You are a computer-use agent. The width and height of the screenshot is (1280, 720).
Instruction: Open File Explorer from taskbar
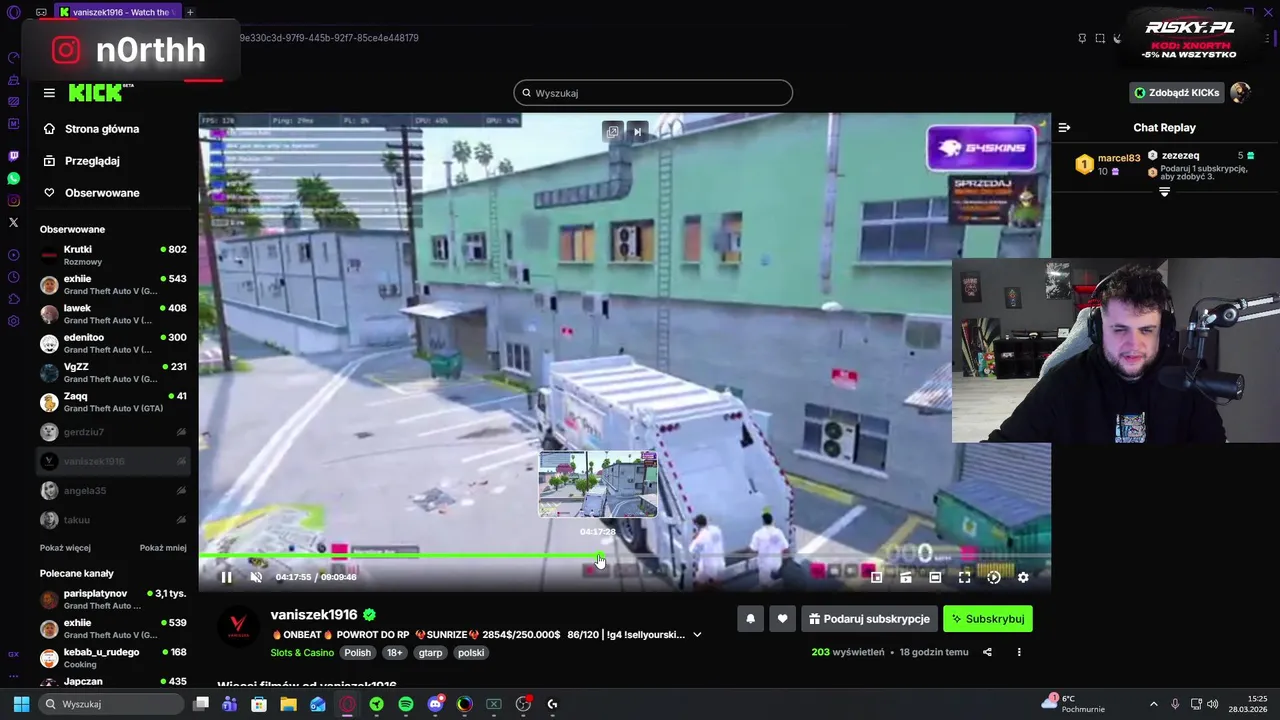288,704
